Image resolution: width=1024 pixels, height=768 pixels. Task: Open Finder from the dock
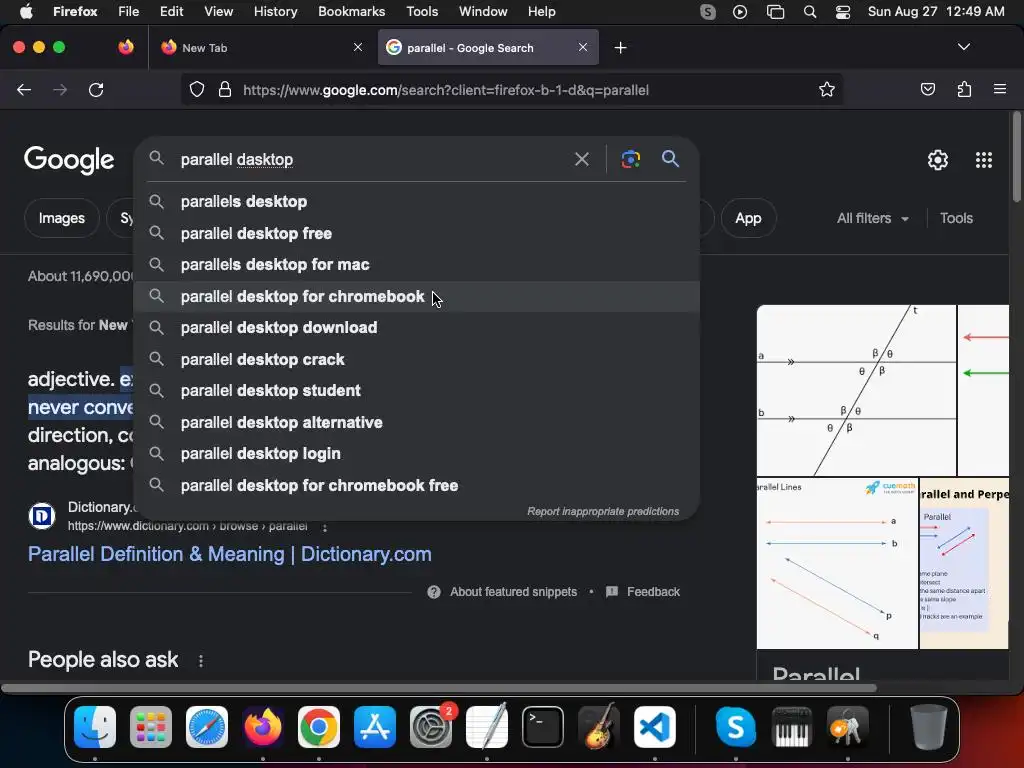point(95,727)
